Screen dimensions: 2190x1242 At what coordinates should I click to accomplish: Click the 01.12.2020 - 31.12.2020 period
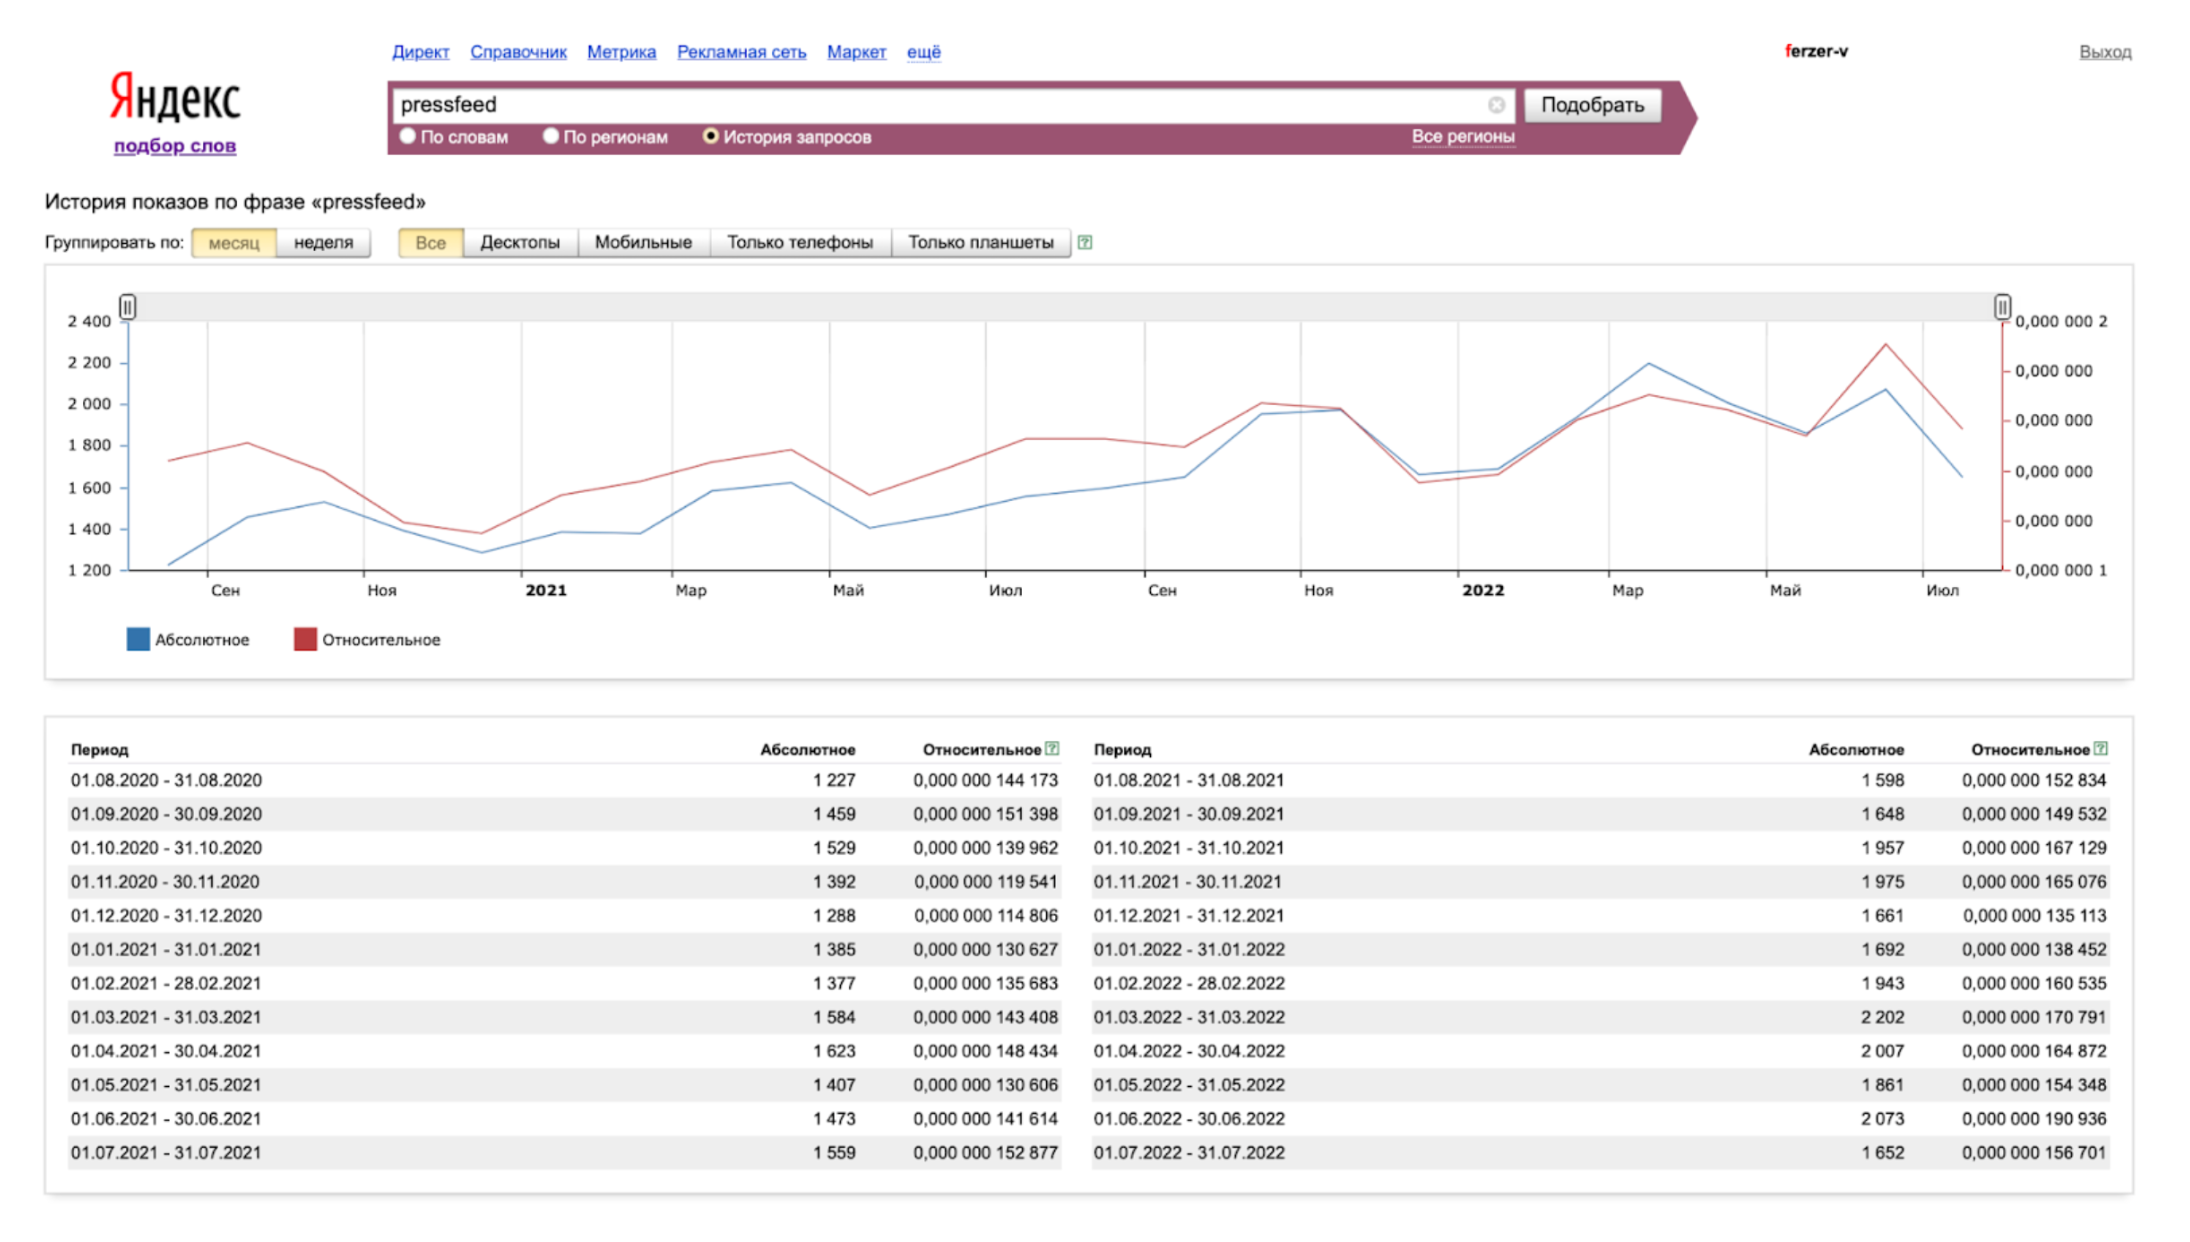click(166, 916)
